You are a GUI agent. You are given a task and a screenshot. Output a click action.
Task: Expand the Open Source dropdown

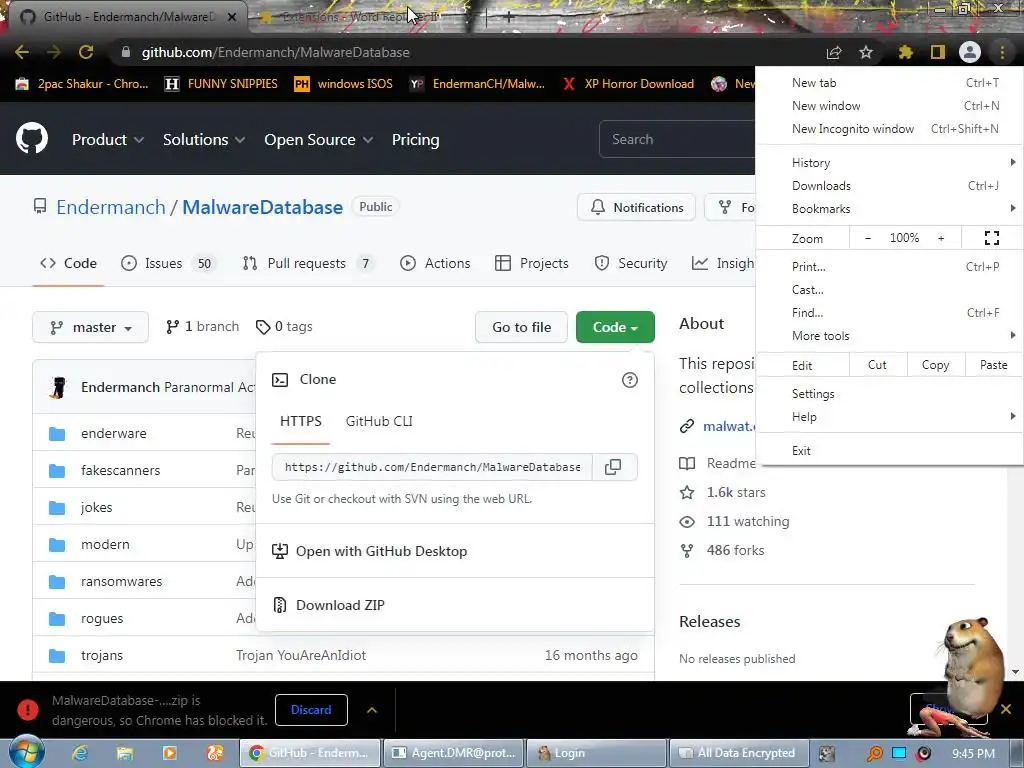coord(319,140)
